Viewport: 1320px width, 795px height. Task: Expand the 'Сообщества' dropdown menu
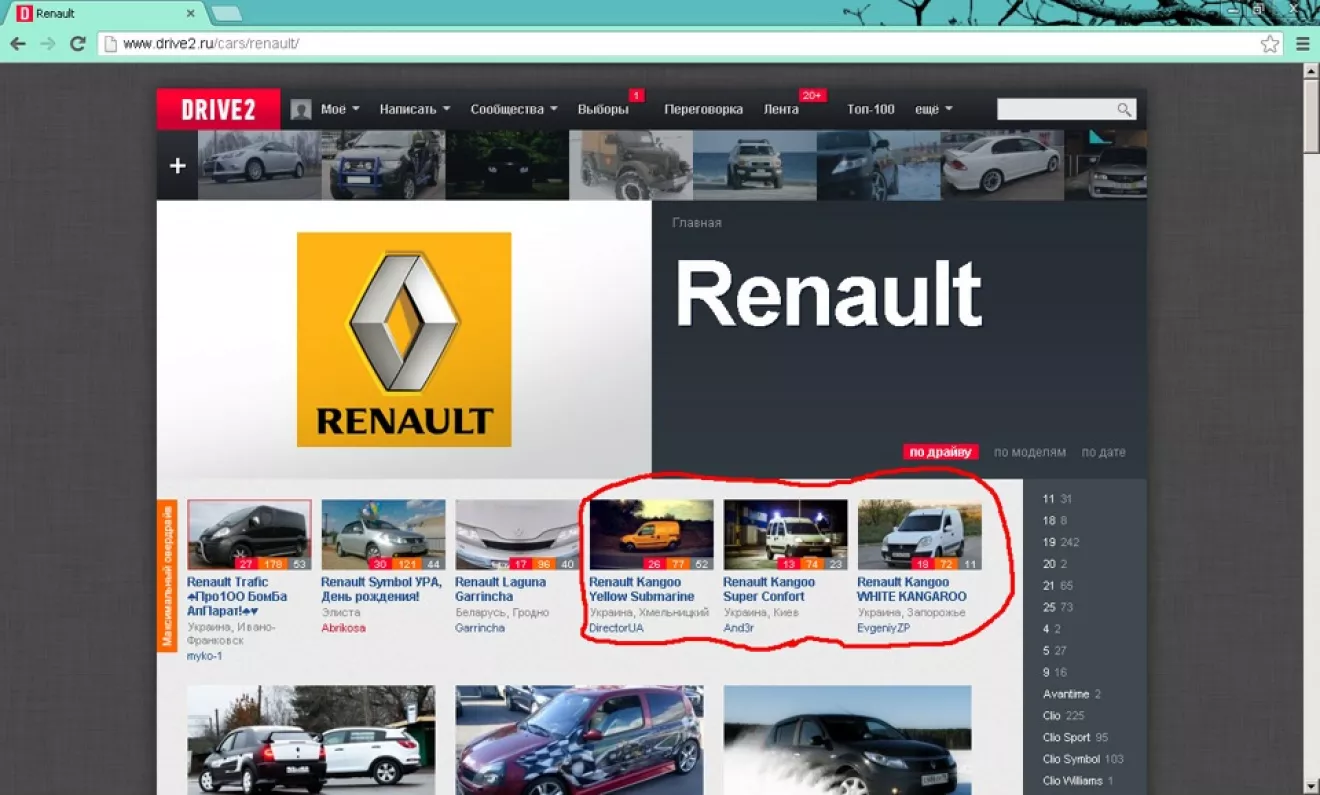[513, 110]
